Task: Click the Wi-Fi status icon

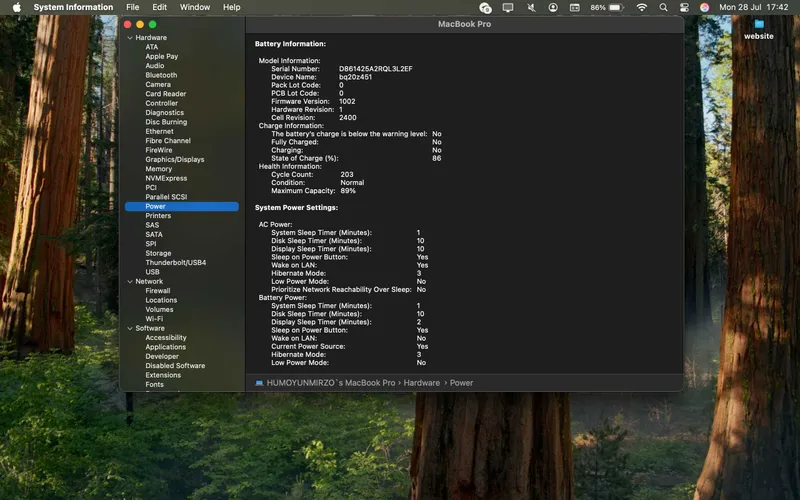Action: 642,7
